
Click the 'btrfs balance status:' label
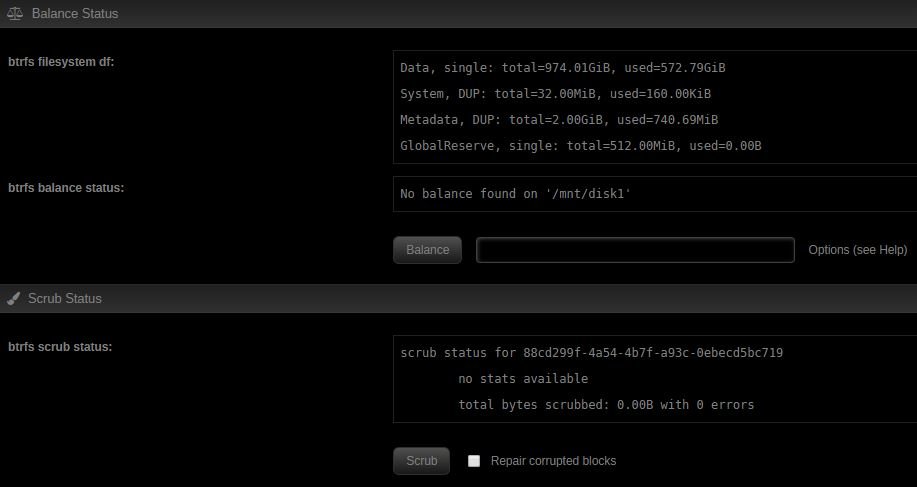pyautogui.click(x=66, y=188)
